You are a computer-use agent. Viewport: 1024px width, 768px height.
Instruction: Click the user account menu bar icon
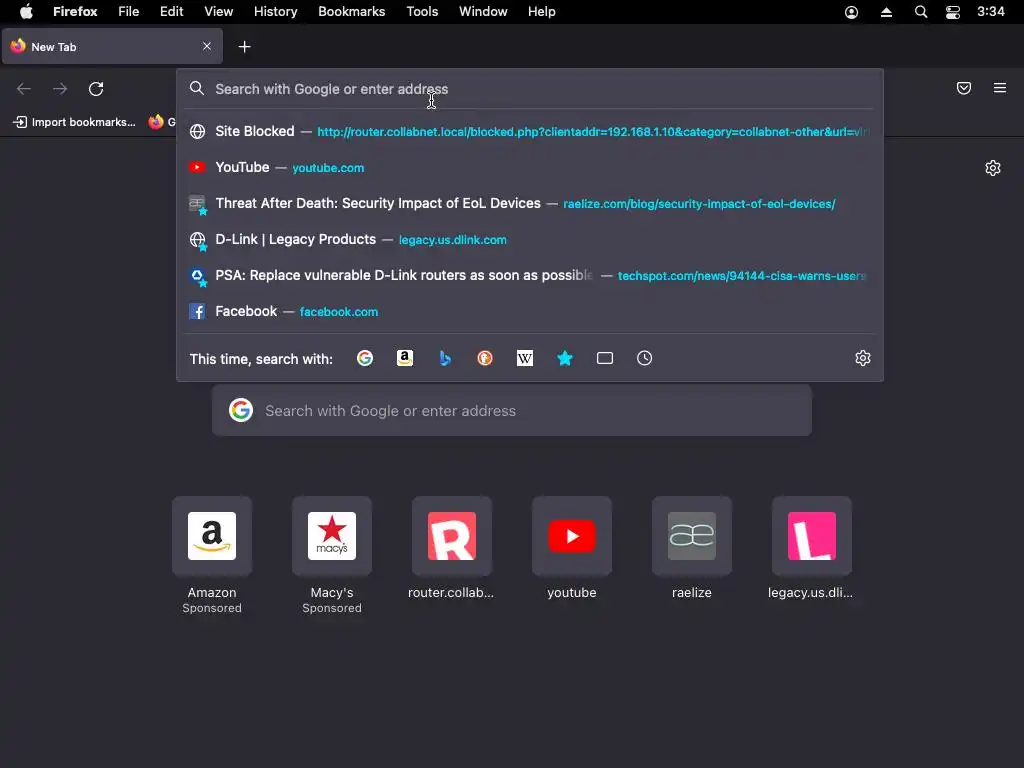[x=852, y=12]
